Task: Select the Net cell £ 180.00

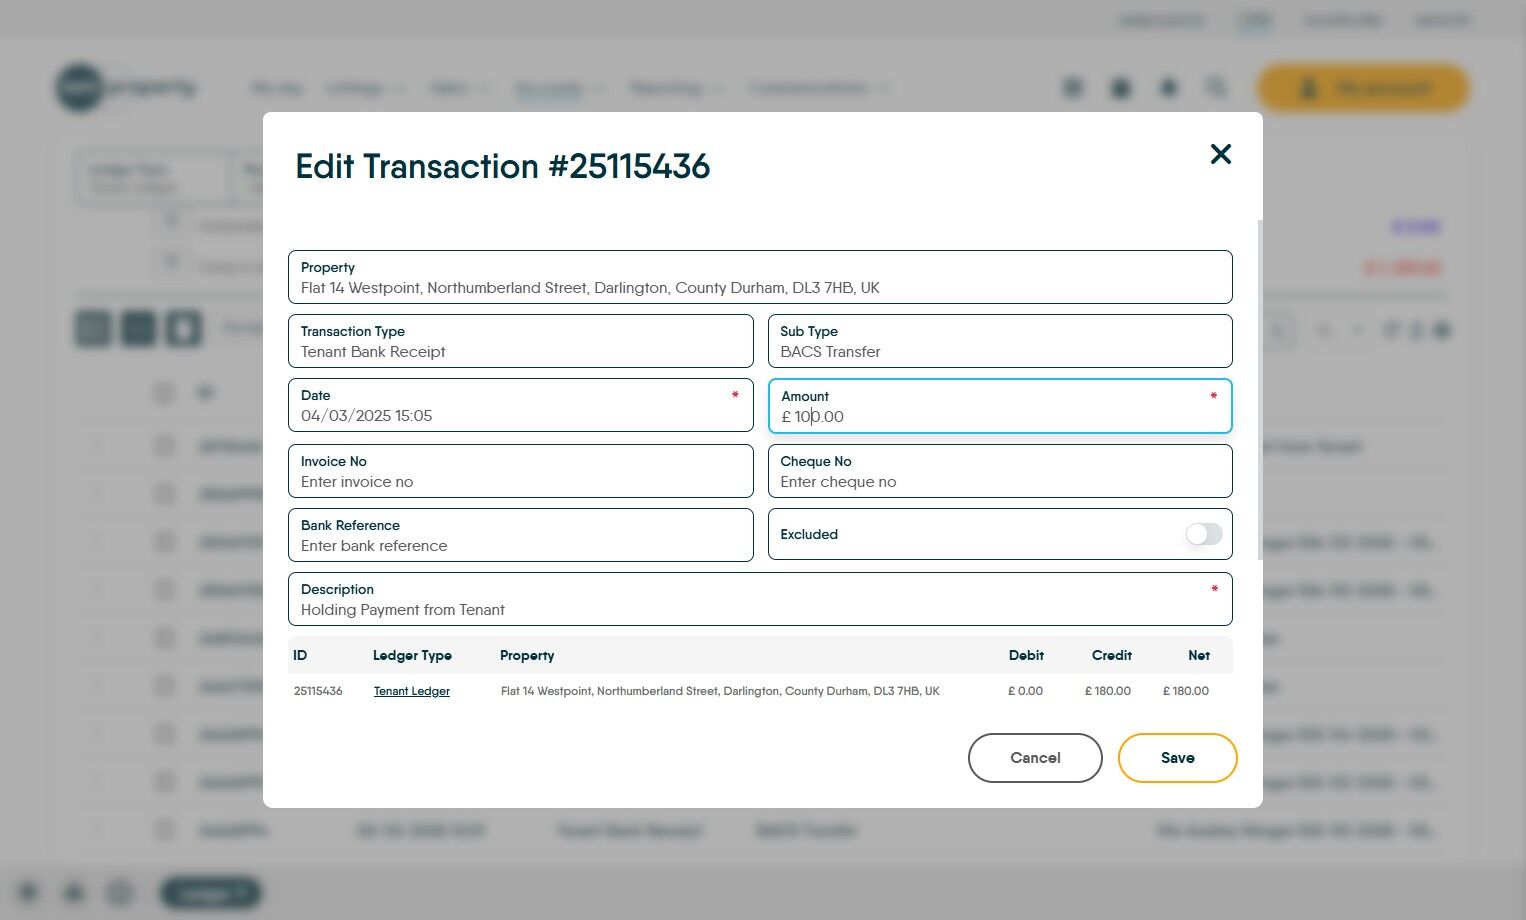Action: [x=1186, y=691]
